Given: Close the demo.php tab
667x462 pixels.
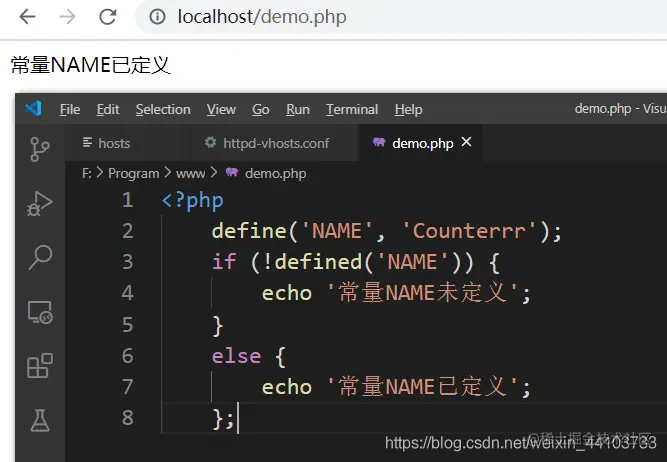Looking at the screenshot, I should 467,142.
